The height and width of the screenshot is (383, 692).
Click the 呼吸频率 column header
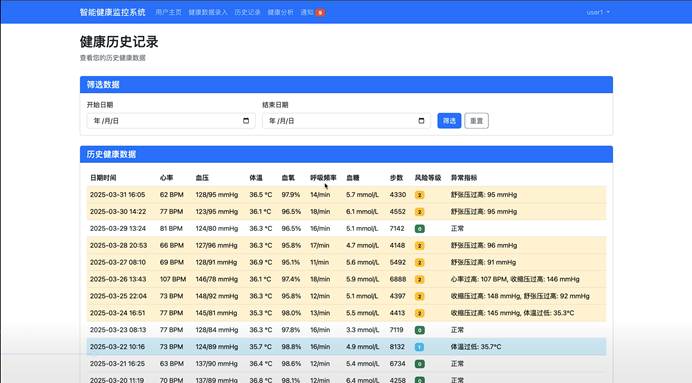(x=323, y=178)
